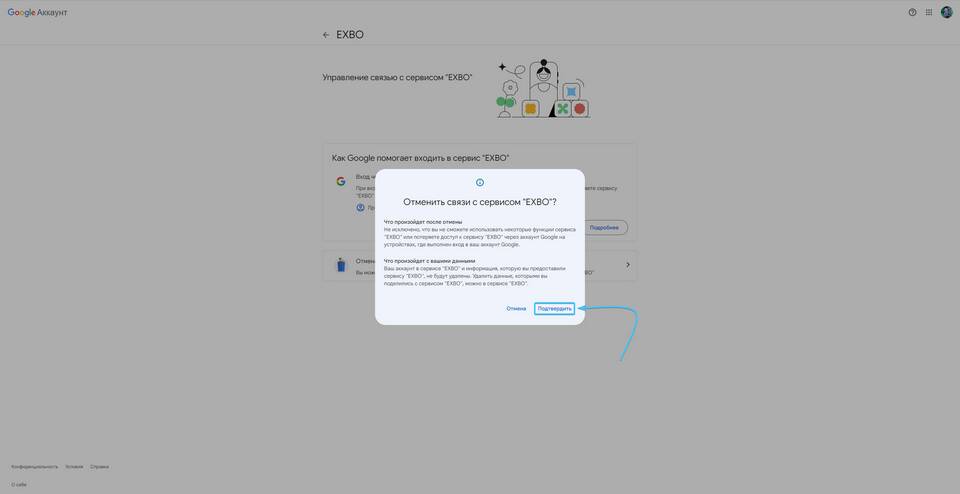This screenshot has height=494, width=960.
Task: Open the Google apps grid
Action: pos(929,12)
